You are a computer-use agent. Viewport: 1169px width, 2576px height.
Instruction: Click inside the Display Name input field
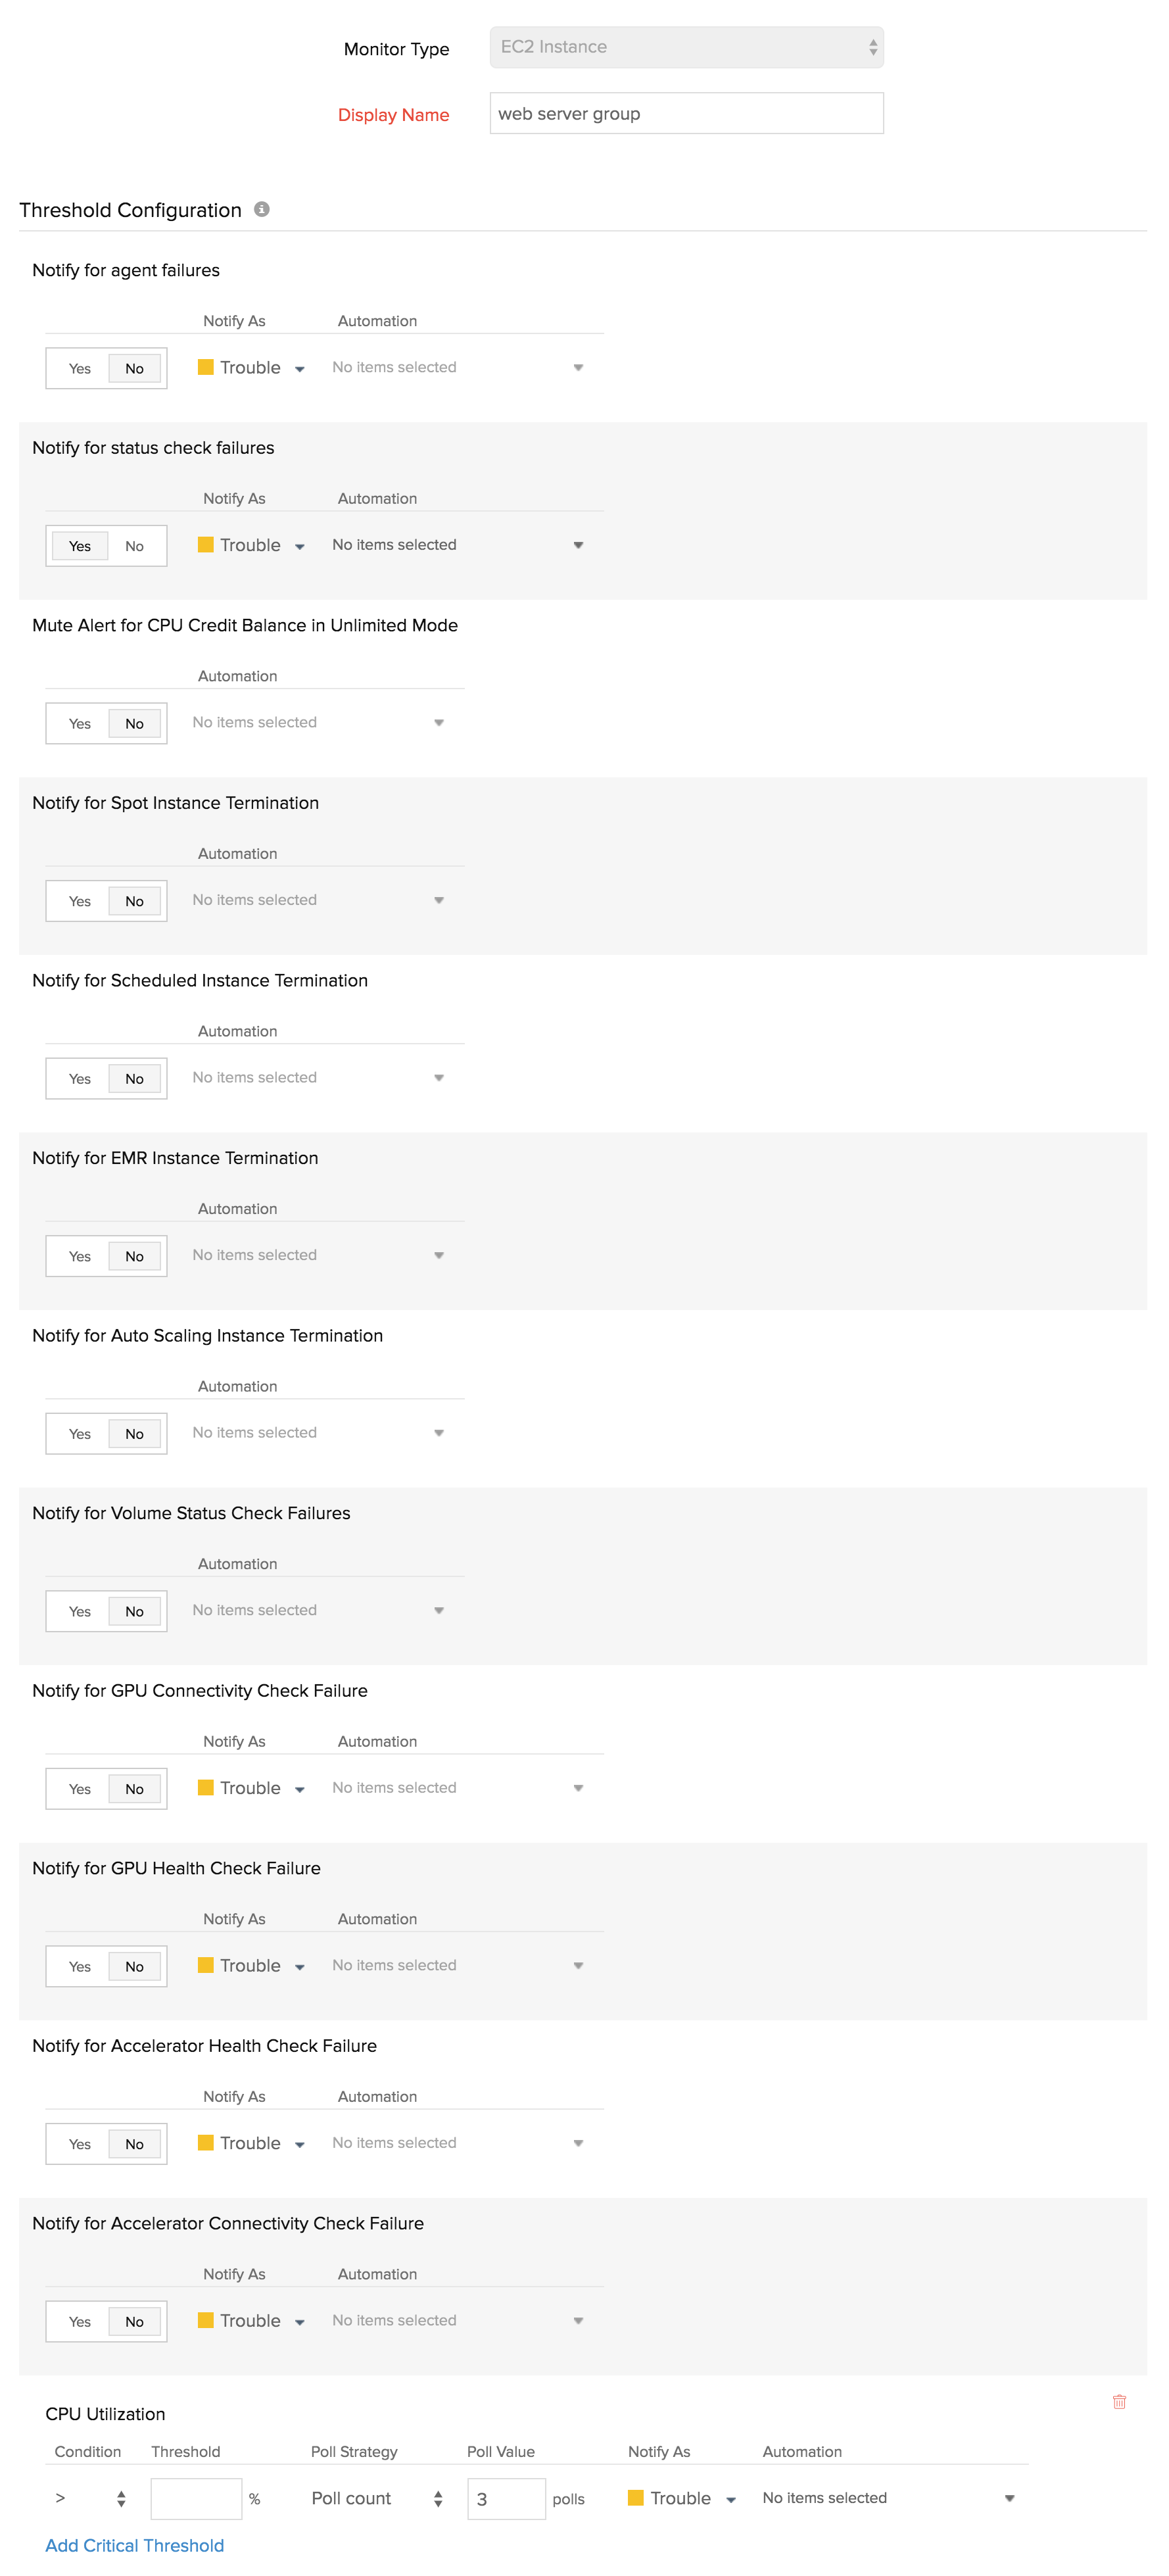685,113
